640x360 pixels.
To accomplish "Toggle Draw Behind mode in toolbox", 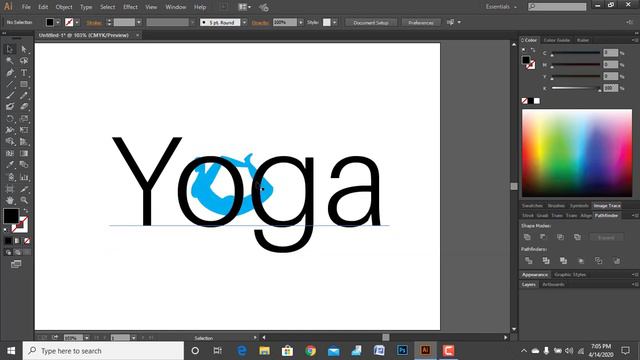I will 18,253.
